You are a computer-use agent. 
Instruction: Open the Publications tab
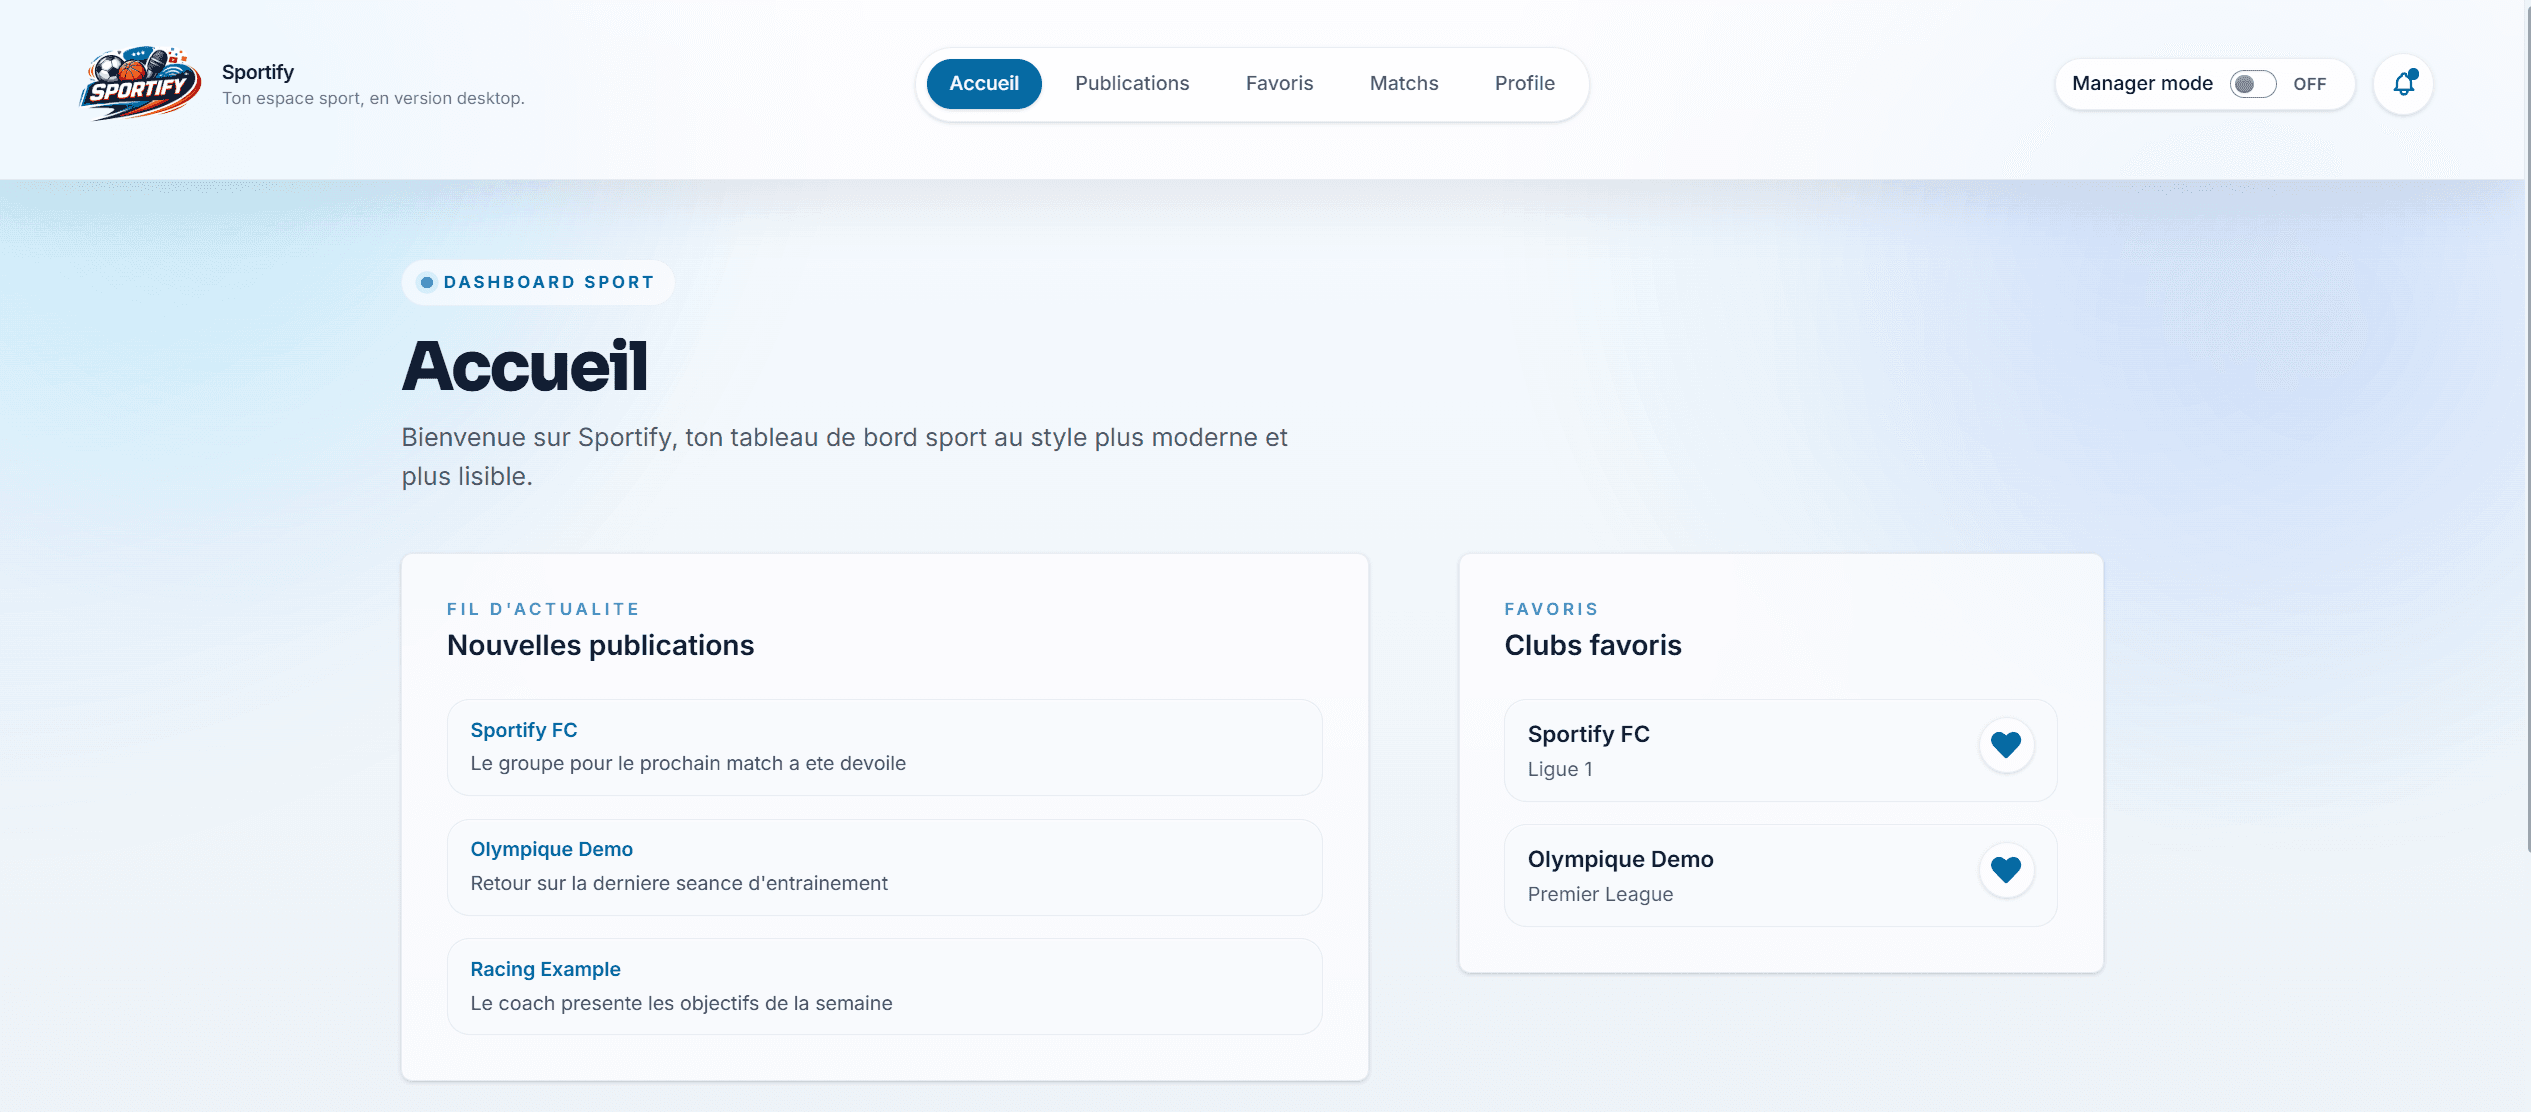[1132, 84]
